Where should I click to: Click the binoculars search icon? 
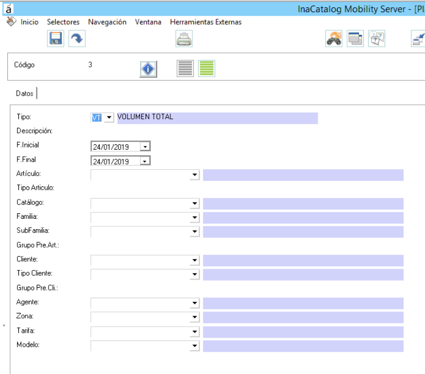point(334,39)
